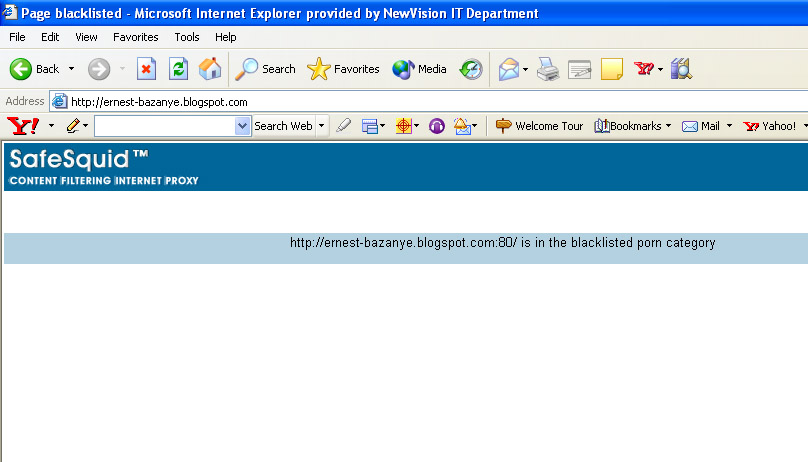Click the blacklisted porn category message

click(x=502, y=243)
